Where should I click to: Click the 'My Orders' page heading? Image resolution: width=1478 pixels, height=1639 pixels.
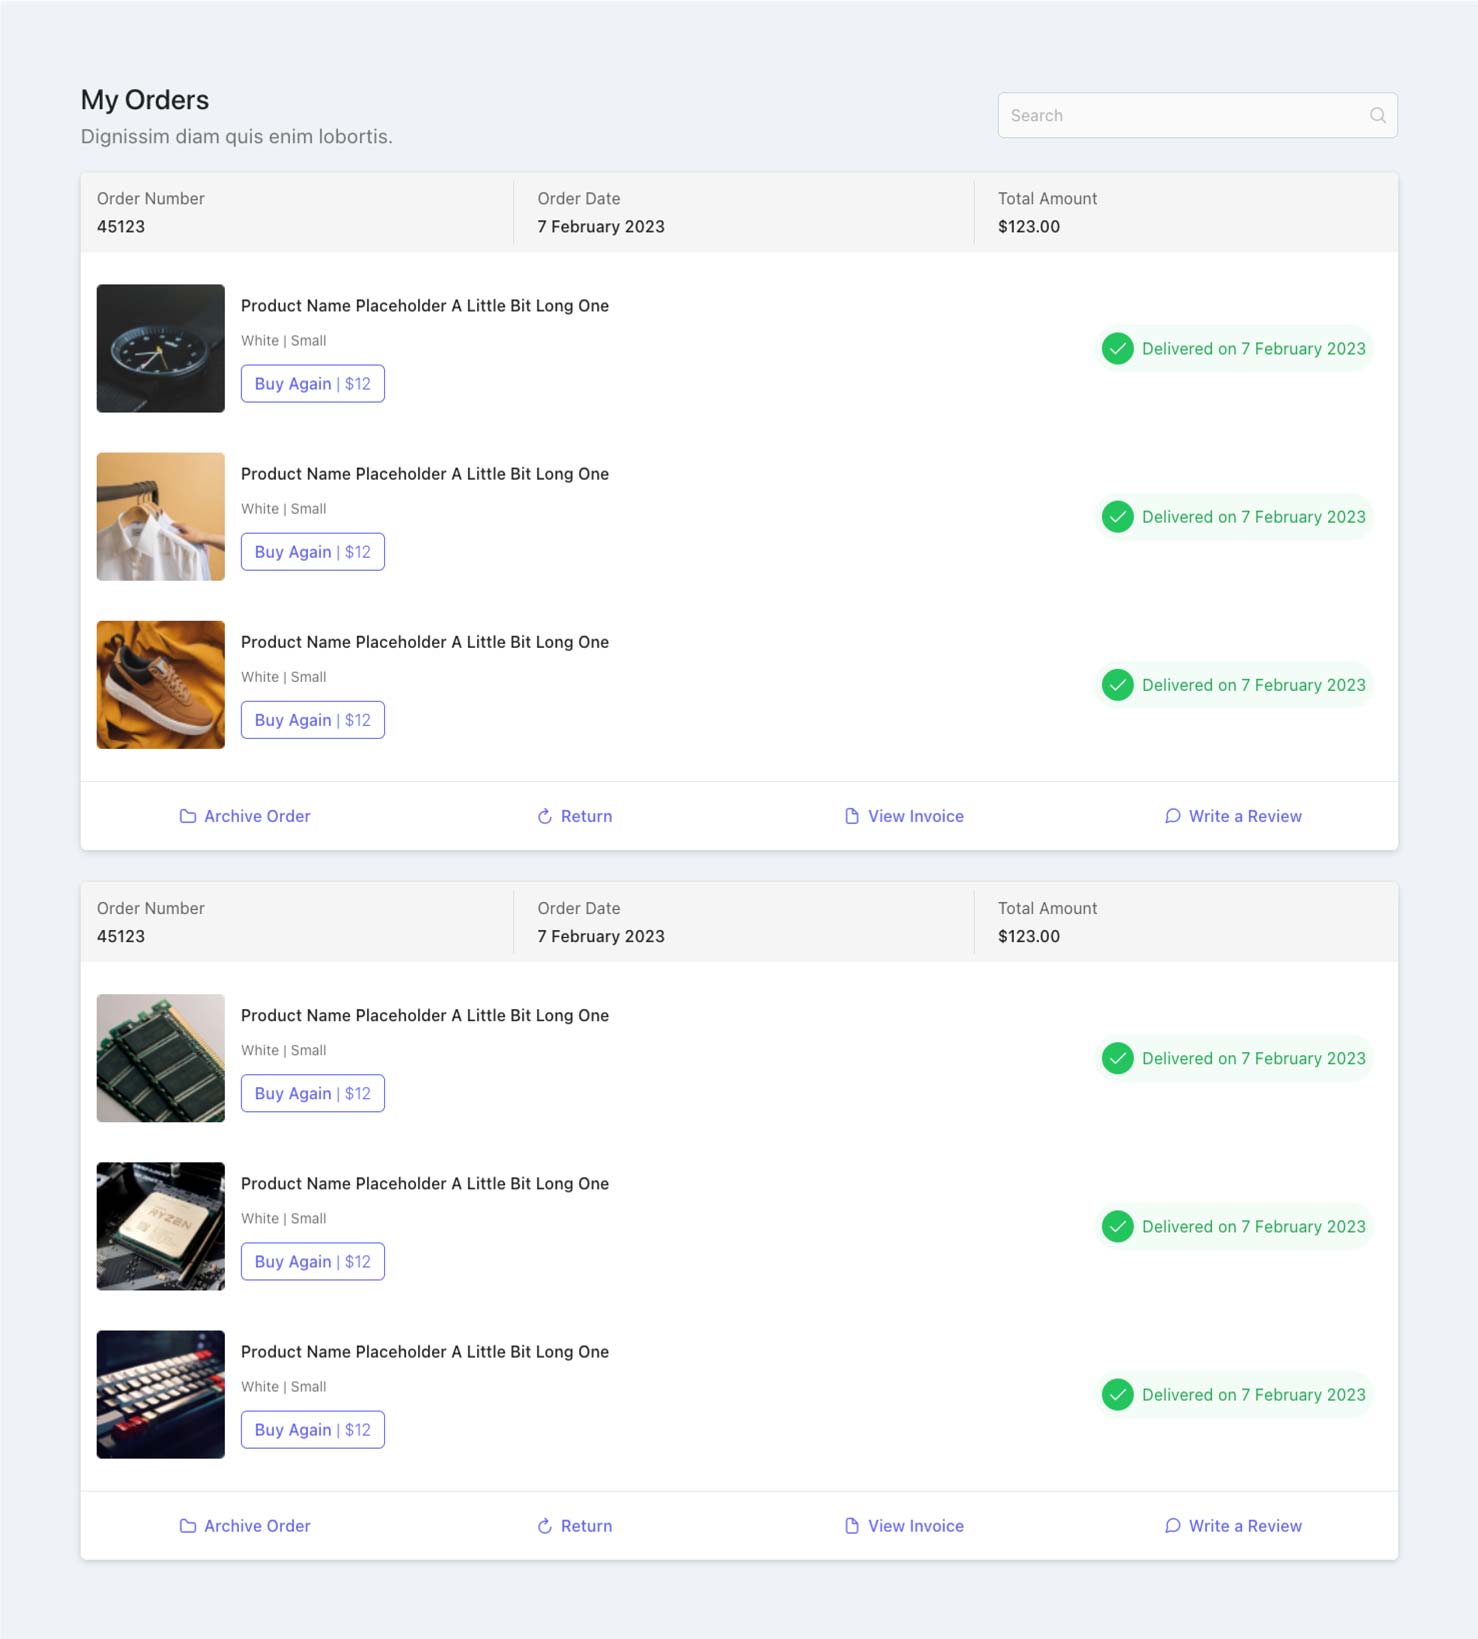pyautogui.click(x=145, y=100)
